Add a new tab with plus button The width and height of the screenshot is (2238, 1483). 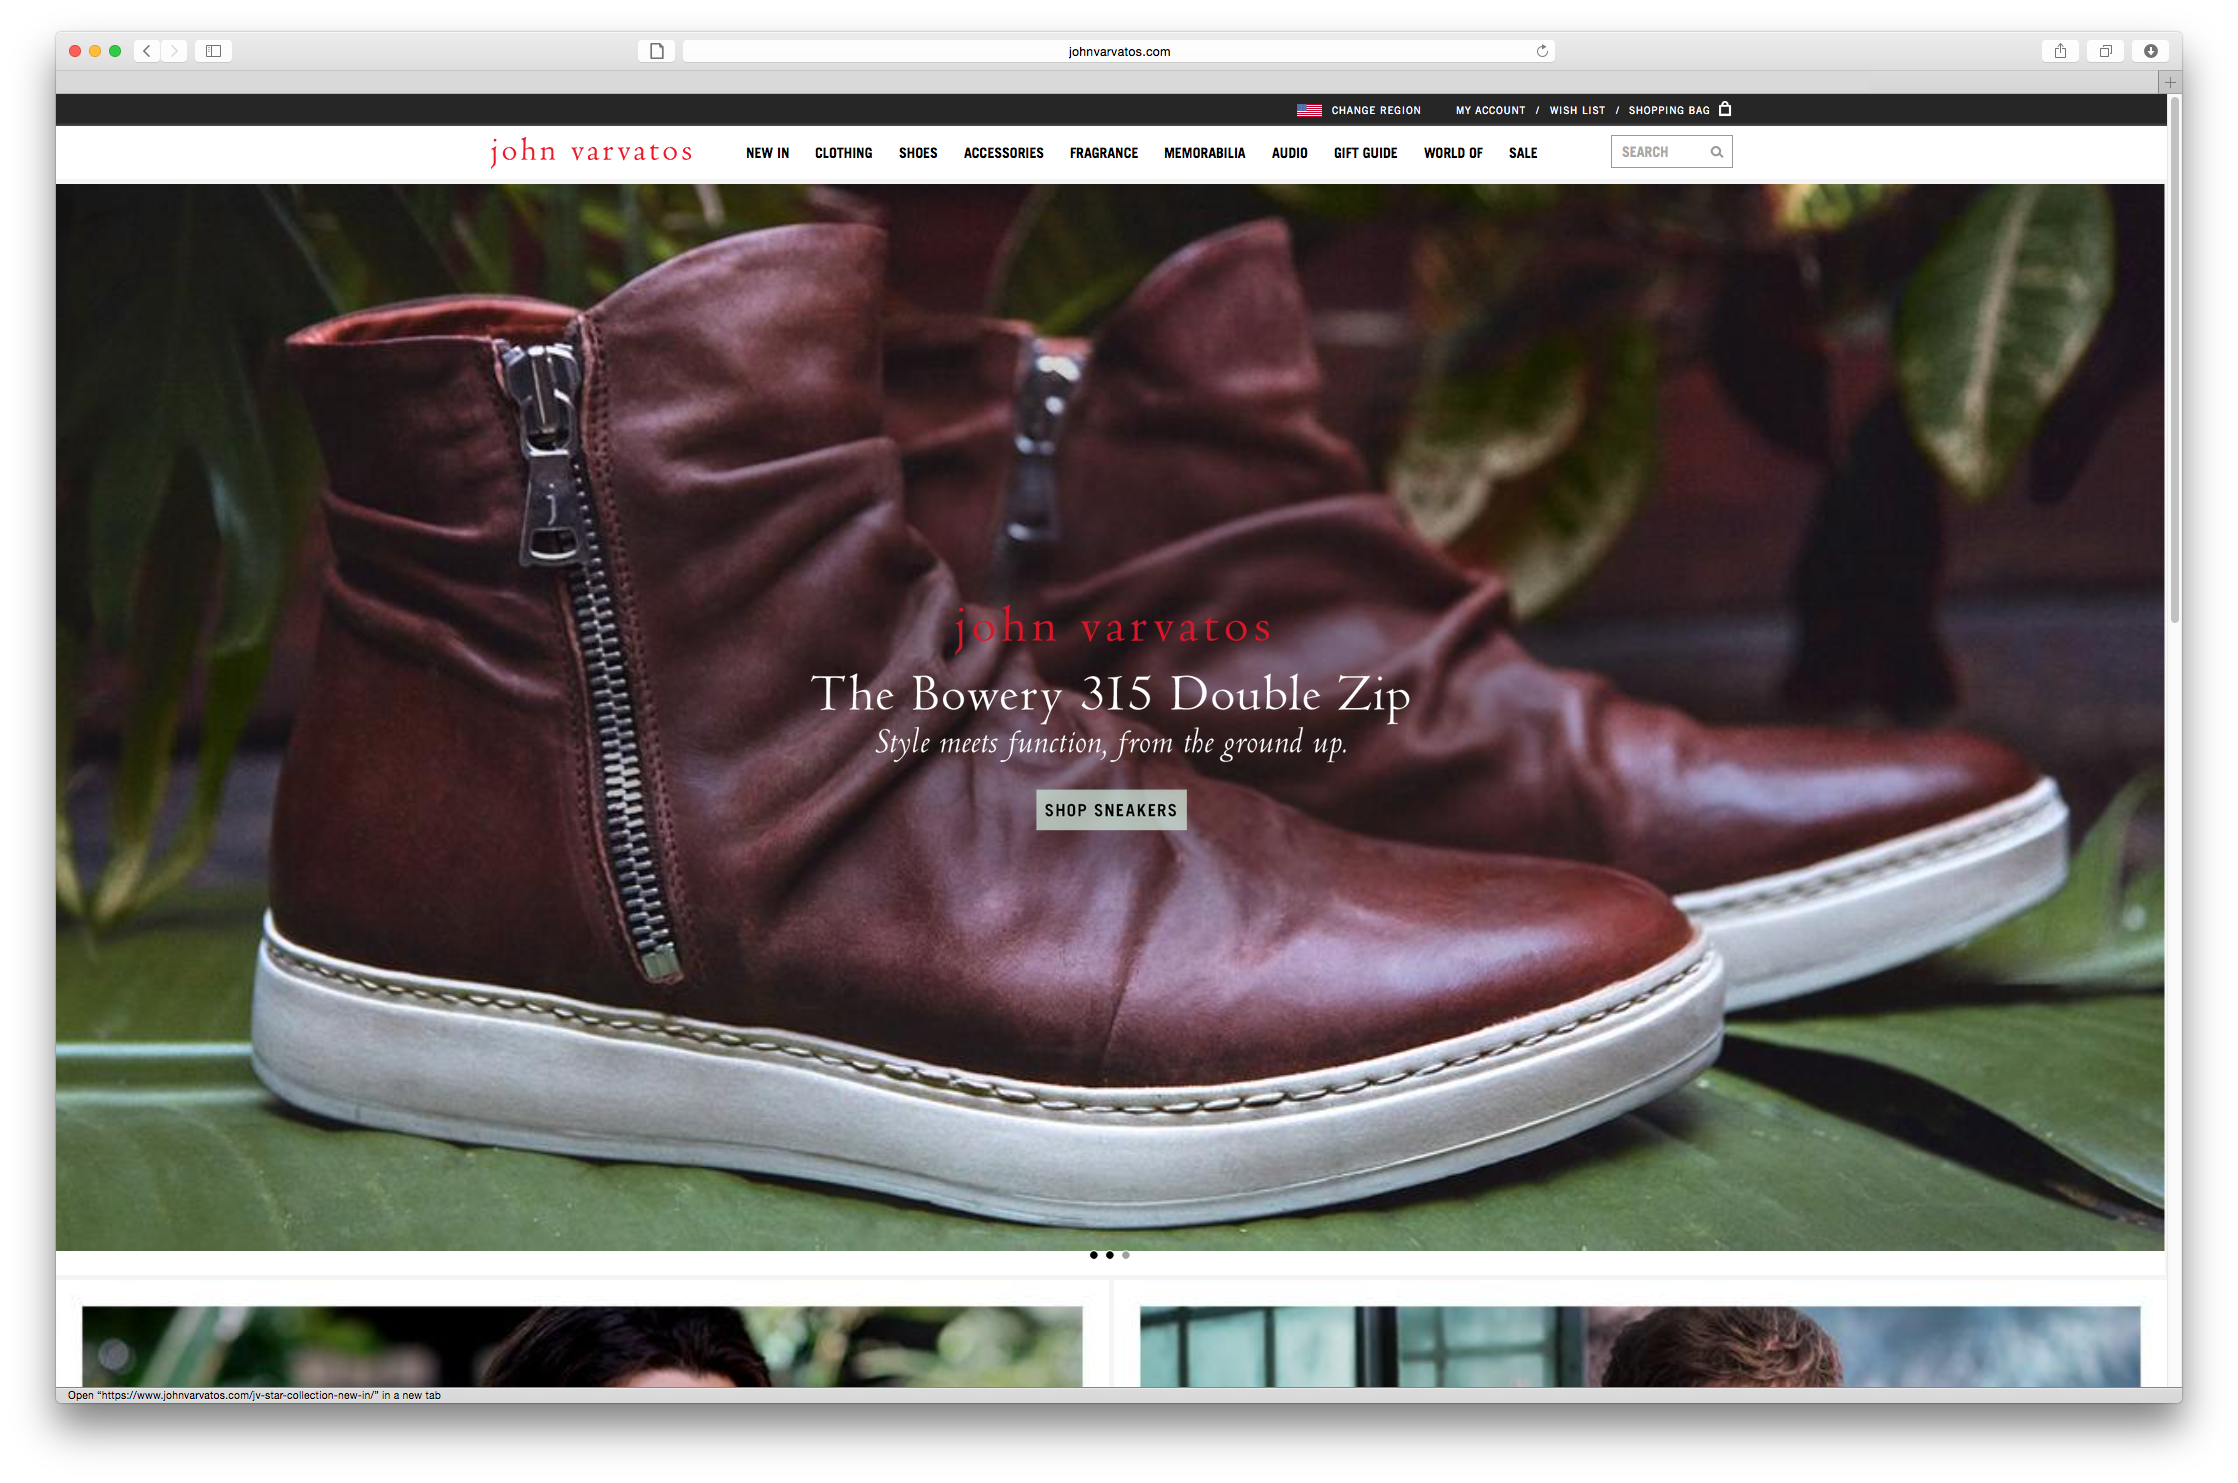[2169, 82]
